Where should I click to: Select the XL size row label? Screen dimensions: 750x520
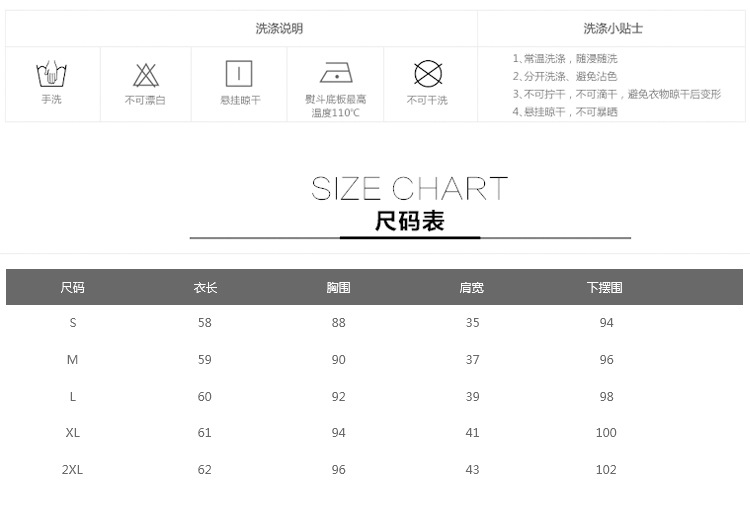[x=72, y=433]
